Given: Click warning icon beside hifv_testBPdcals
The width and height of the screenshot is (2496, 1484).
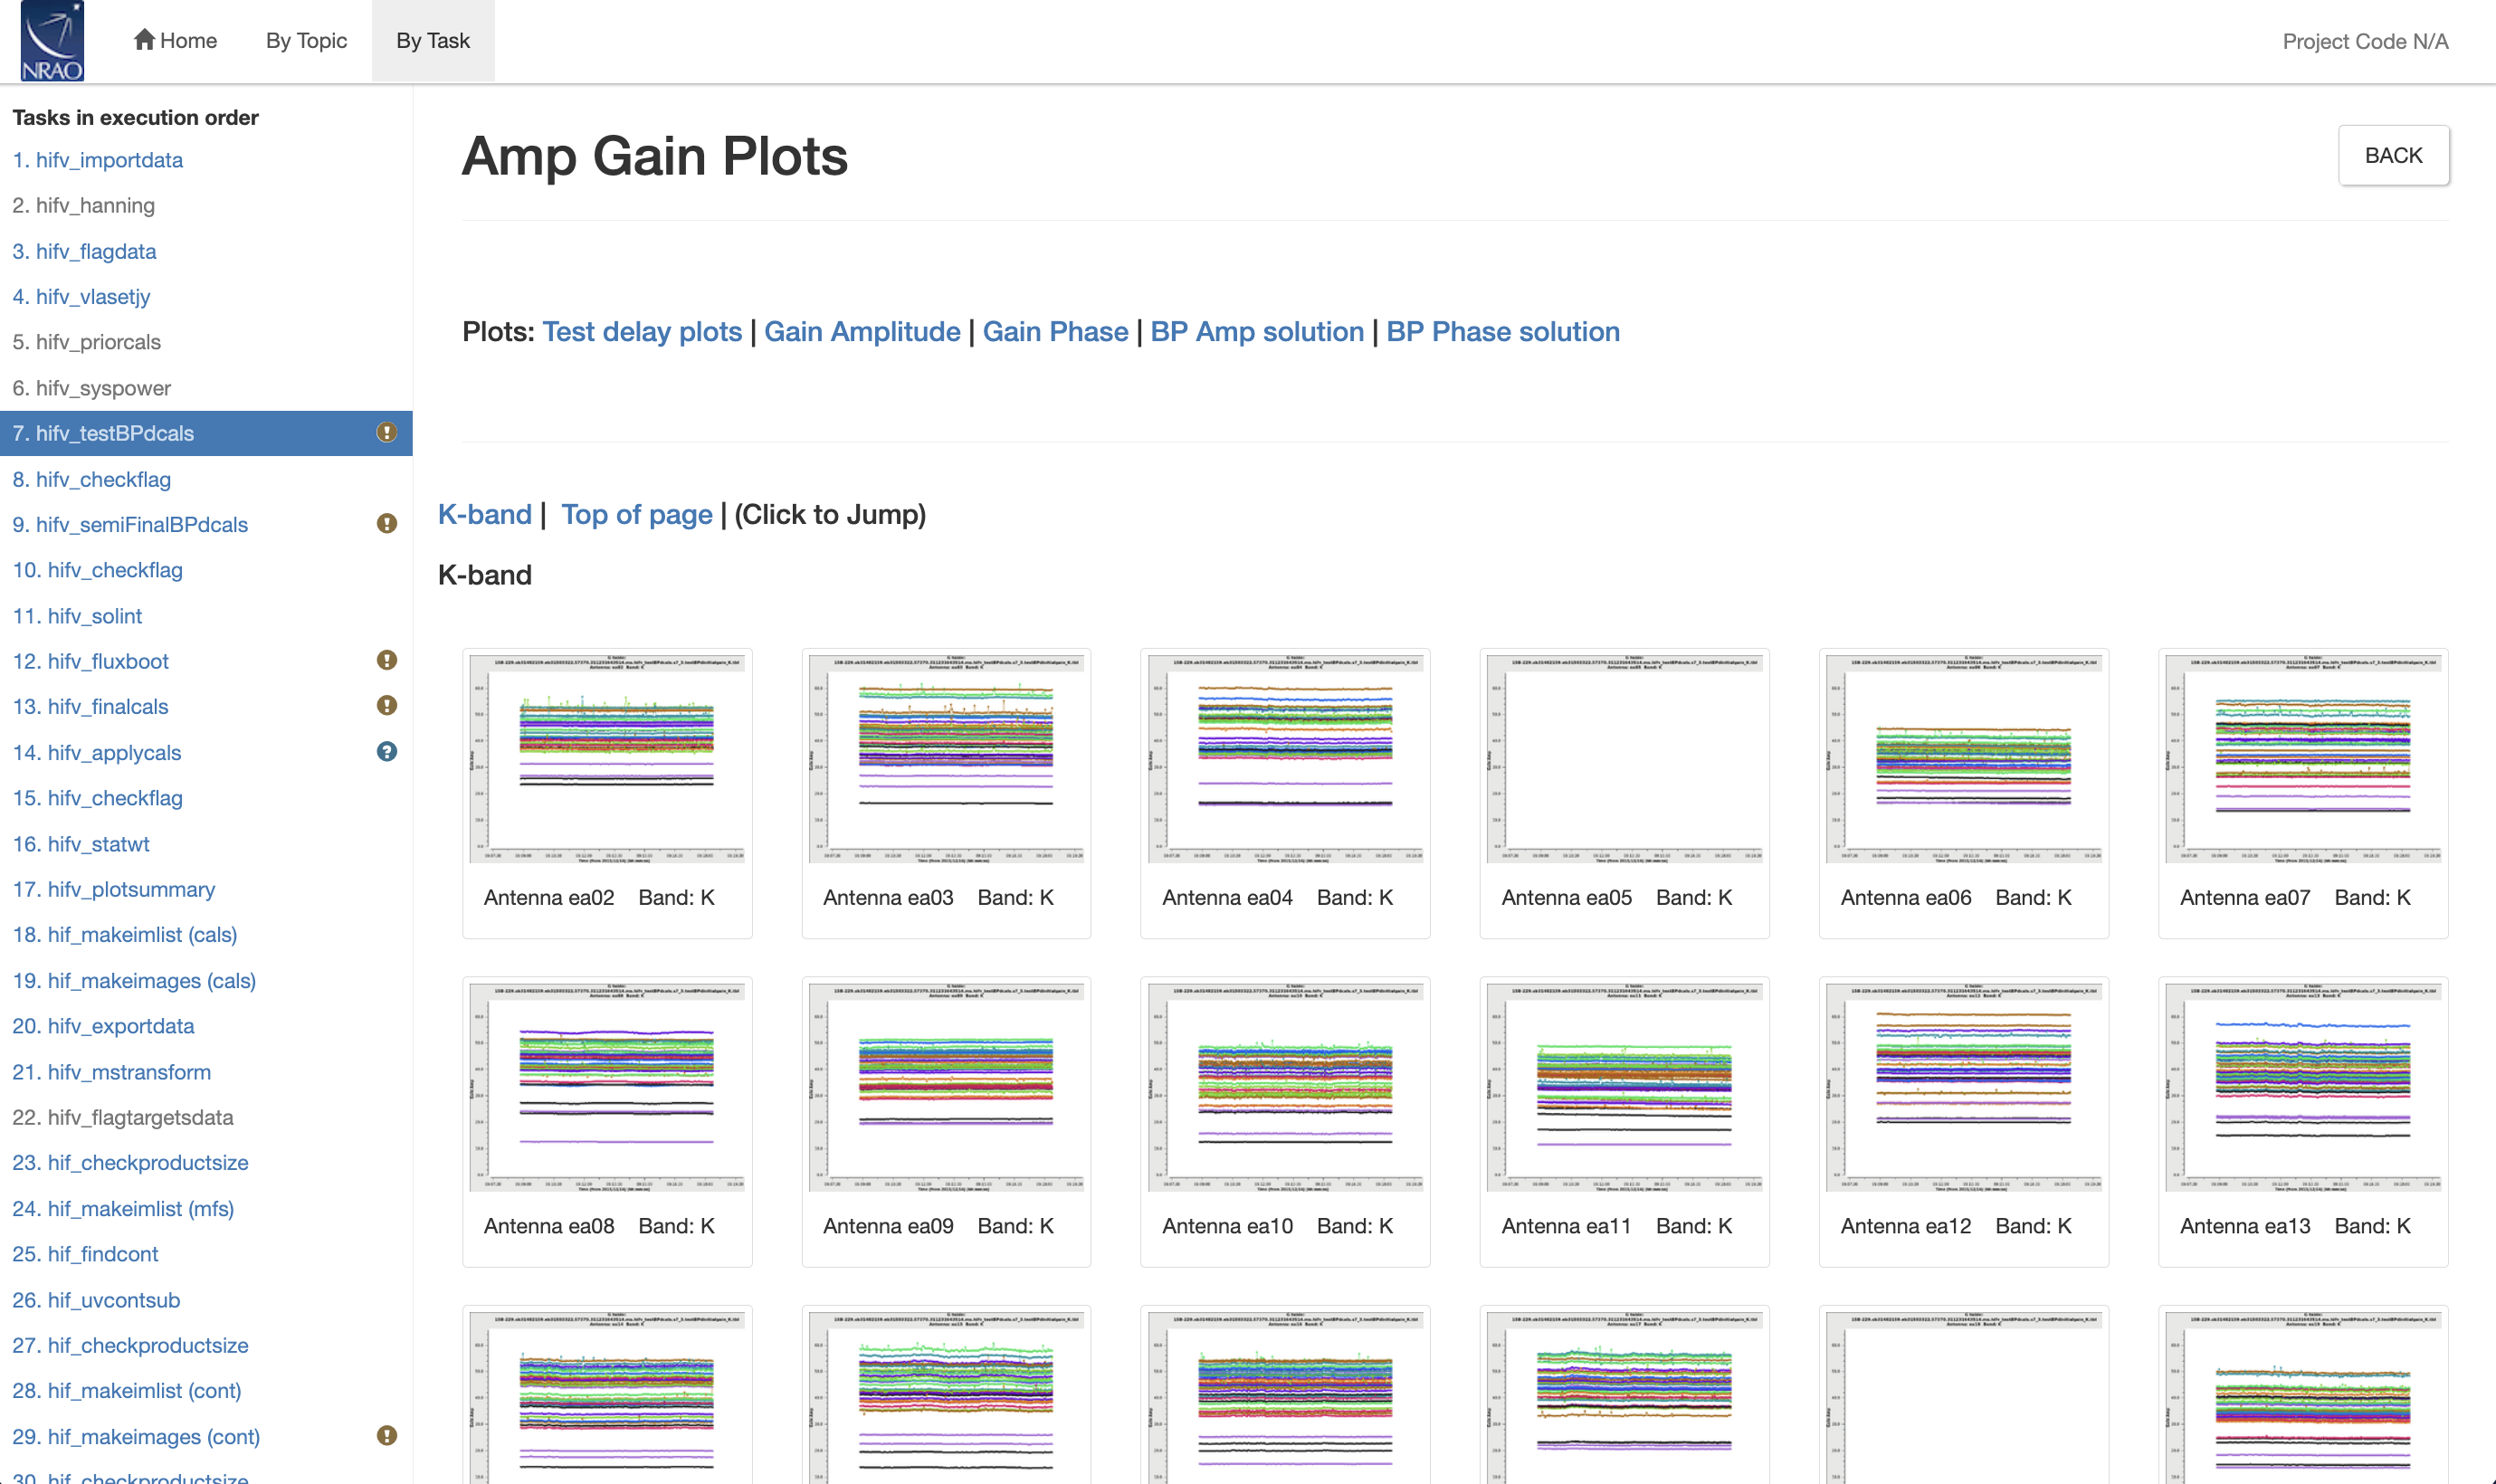Looking at the screenshot, I should tap(386, 433).
